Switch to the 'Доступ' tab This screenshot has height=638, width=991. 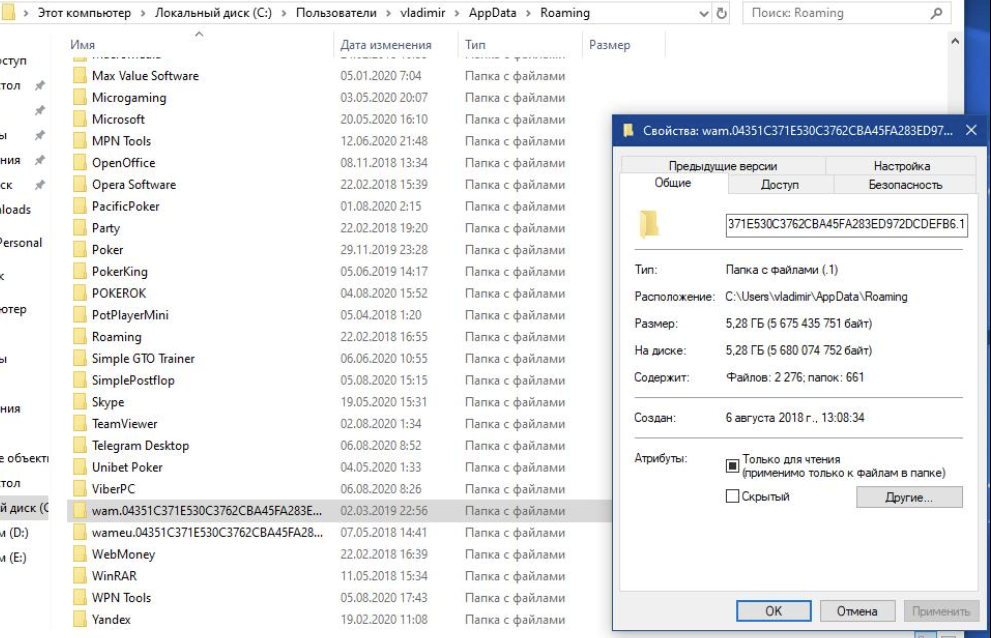(780, 185)
